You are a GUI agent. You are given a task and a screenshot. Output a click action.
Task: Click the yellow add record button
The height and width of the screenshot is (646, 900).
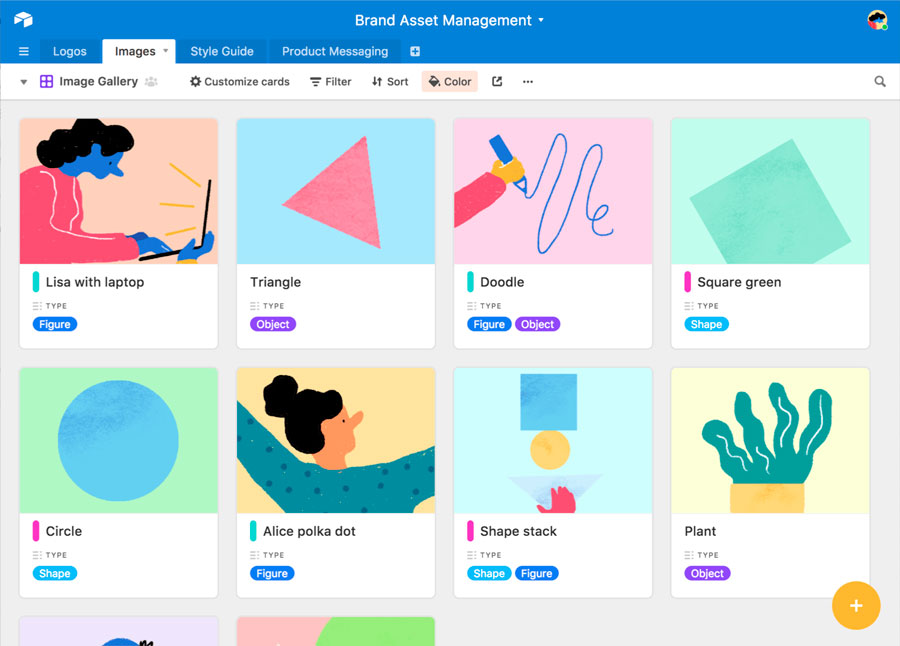point(856,606)
